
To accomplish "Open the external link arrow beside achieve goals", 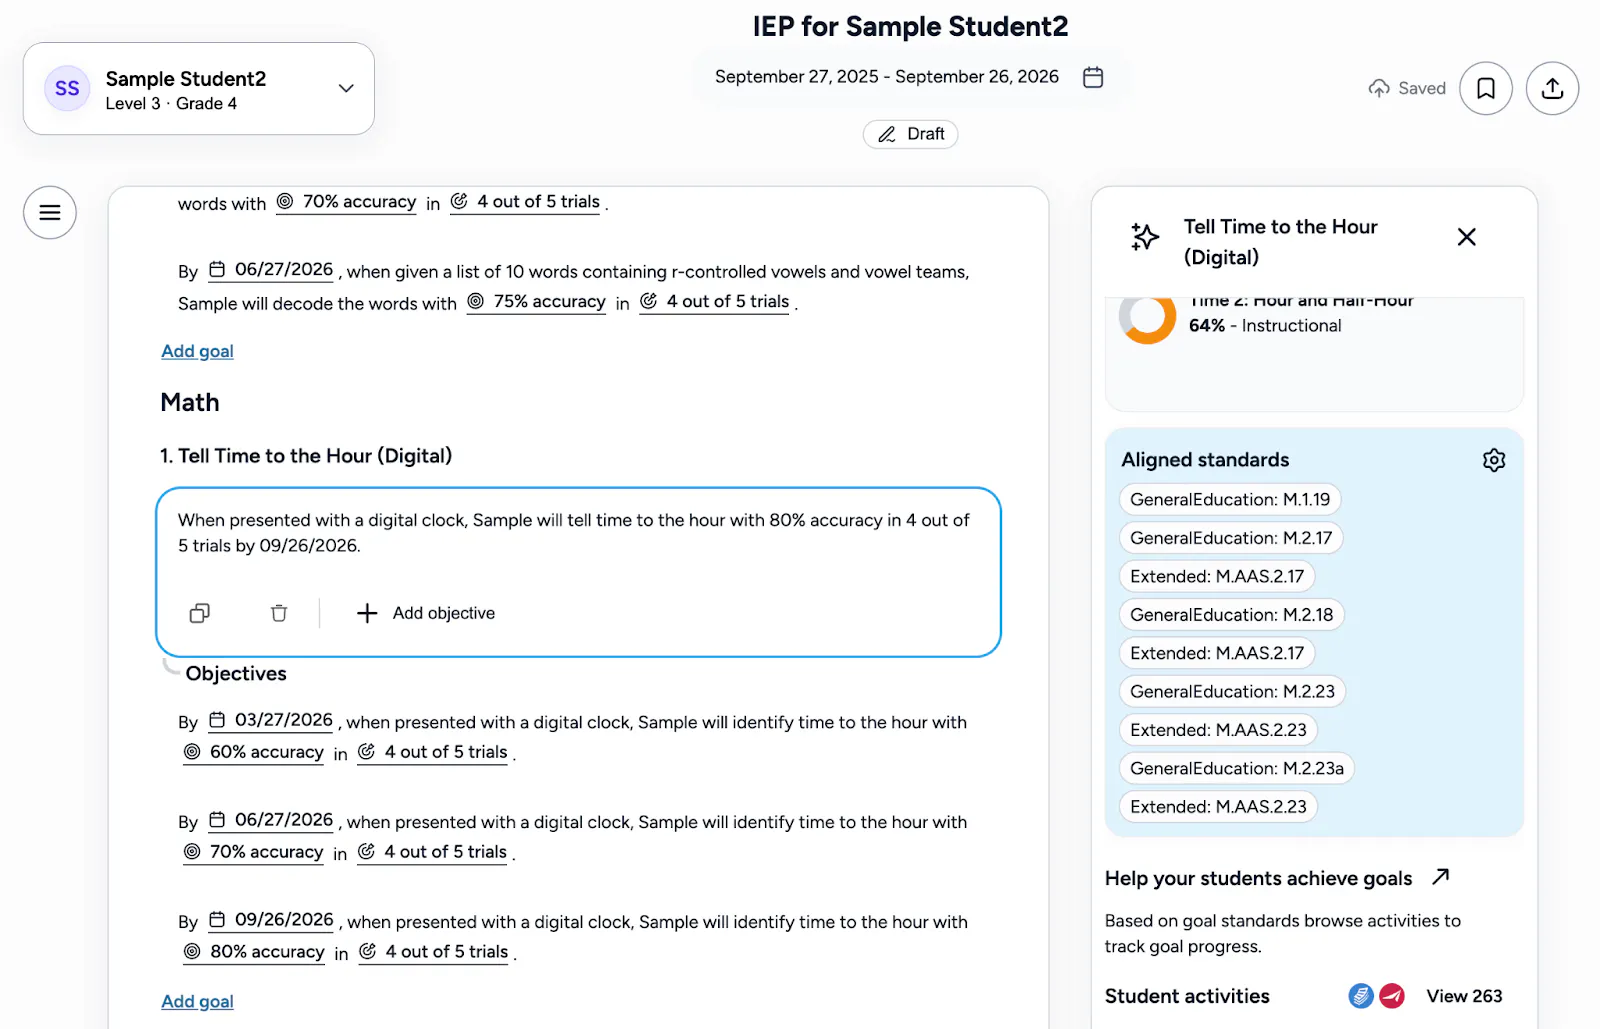I will click(1440, 877).
